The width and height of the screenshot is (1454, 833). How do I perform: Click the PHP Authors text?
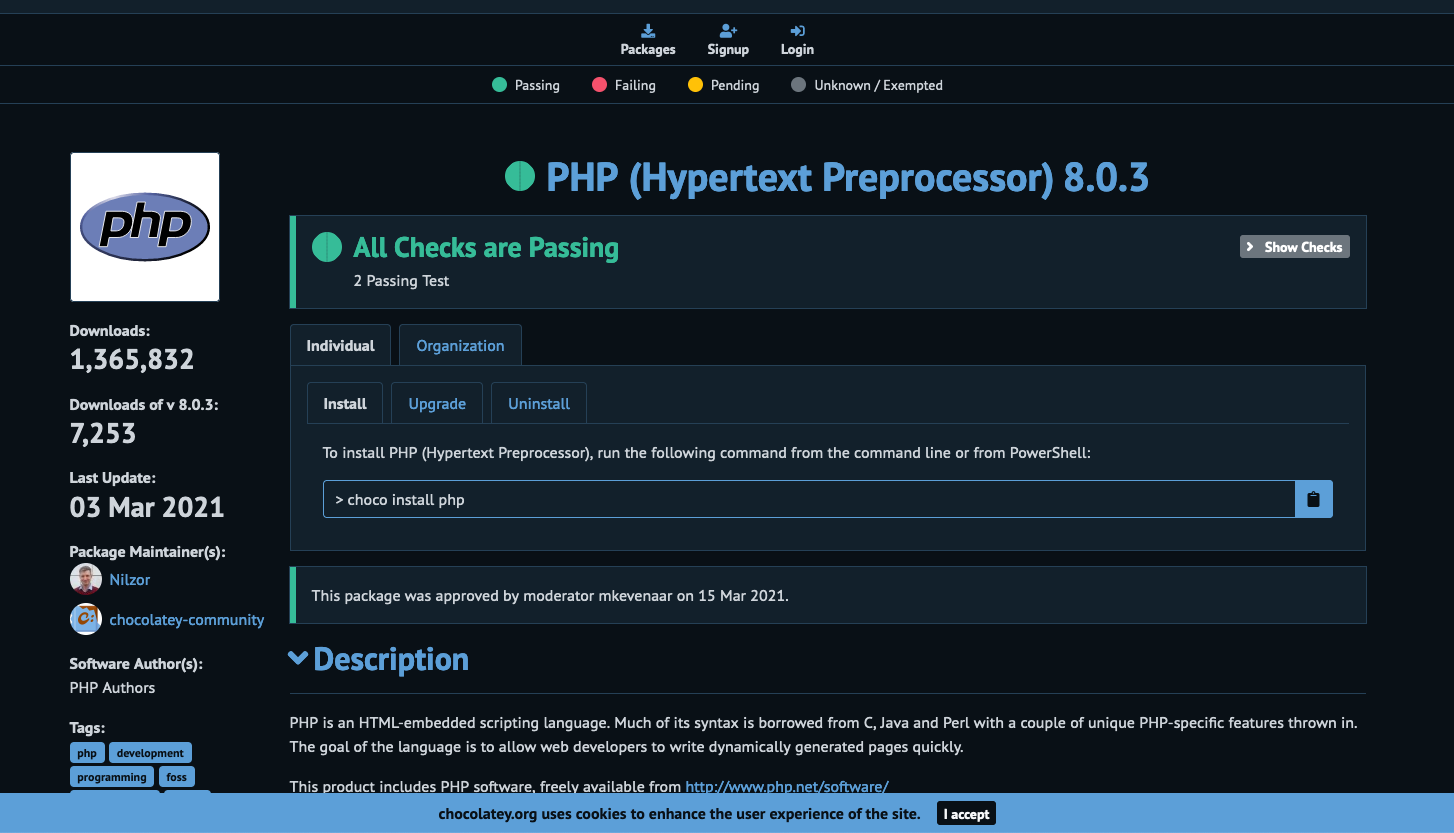pos(112,688)
